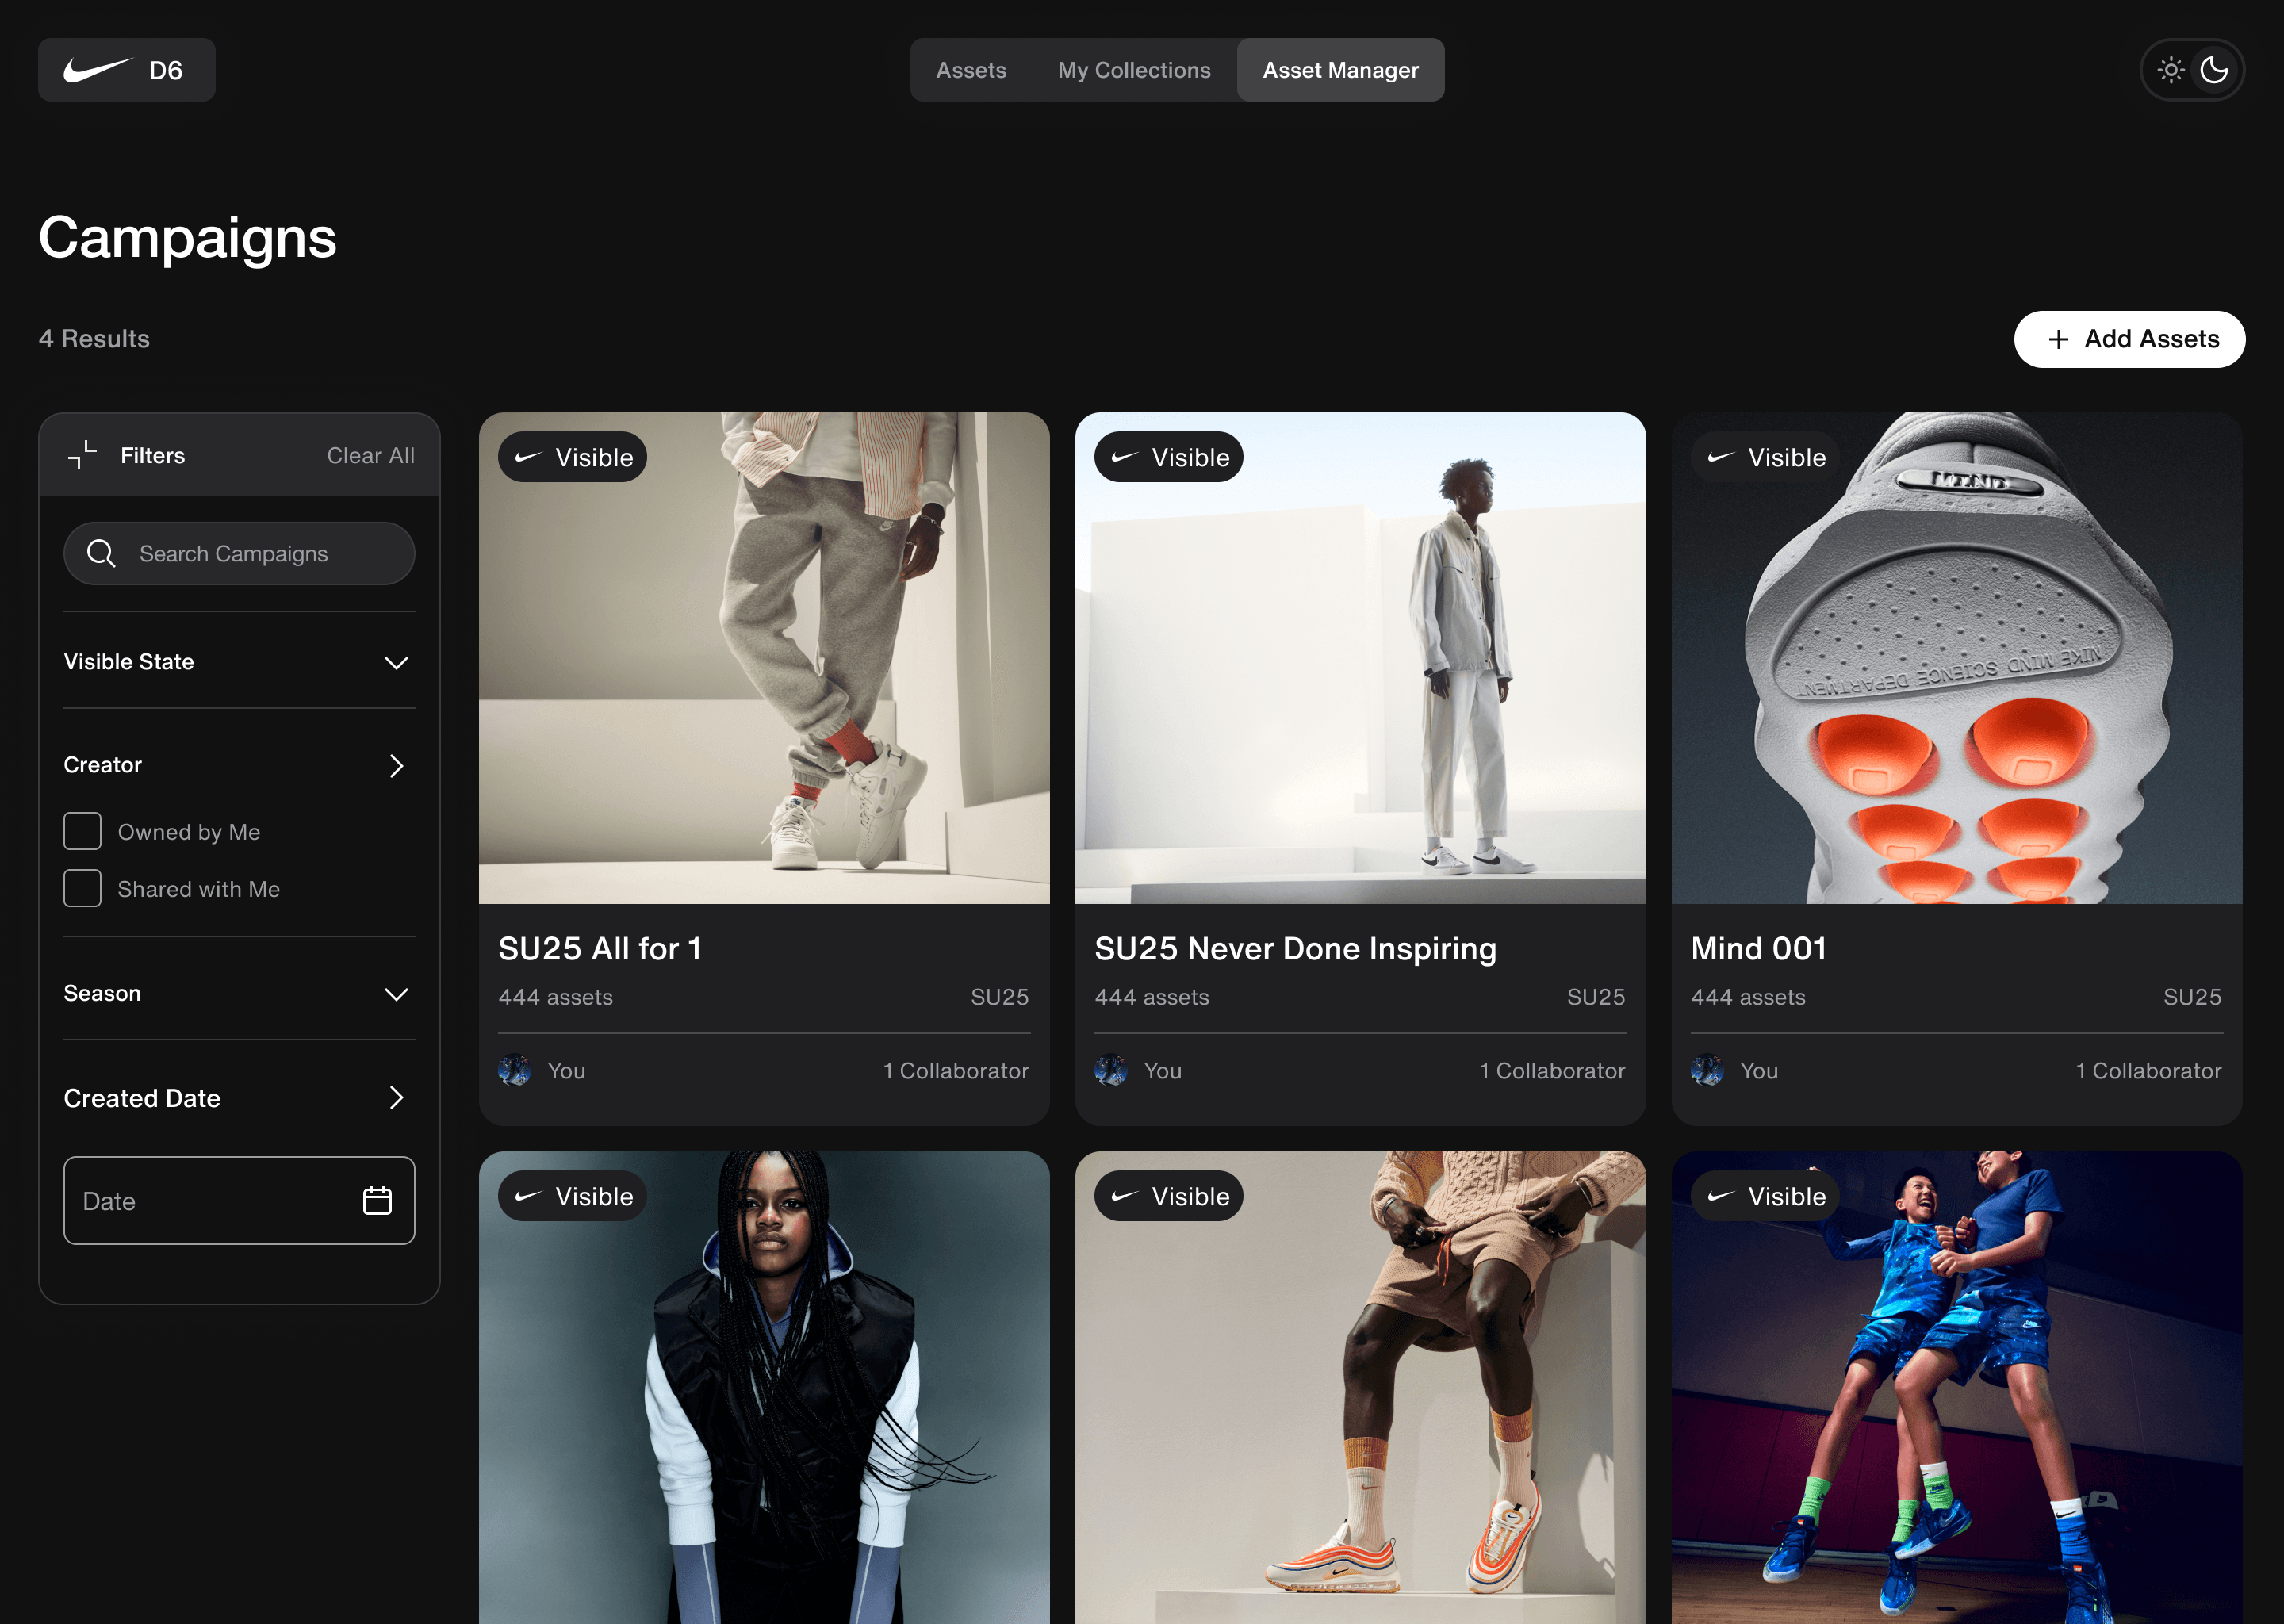
Task: Click the avatar on SU25 All for 1
Action: [515, 1070]
